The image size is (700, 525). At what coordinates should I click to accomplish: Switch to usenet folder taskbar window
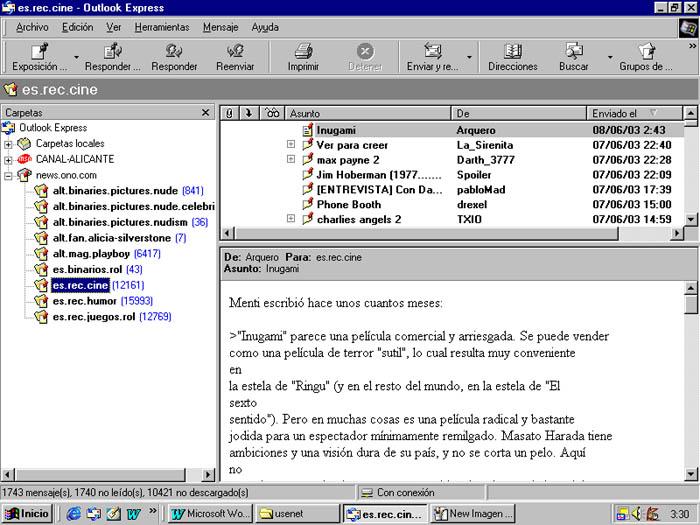[298, 514]
